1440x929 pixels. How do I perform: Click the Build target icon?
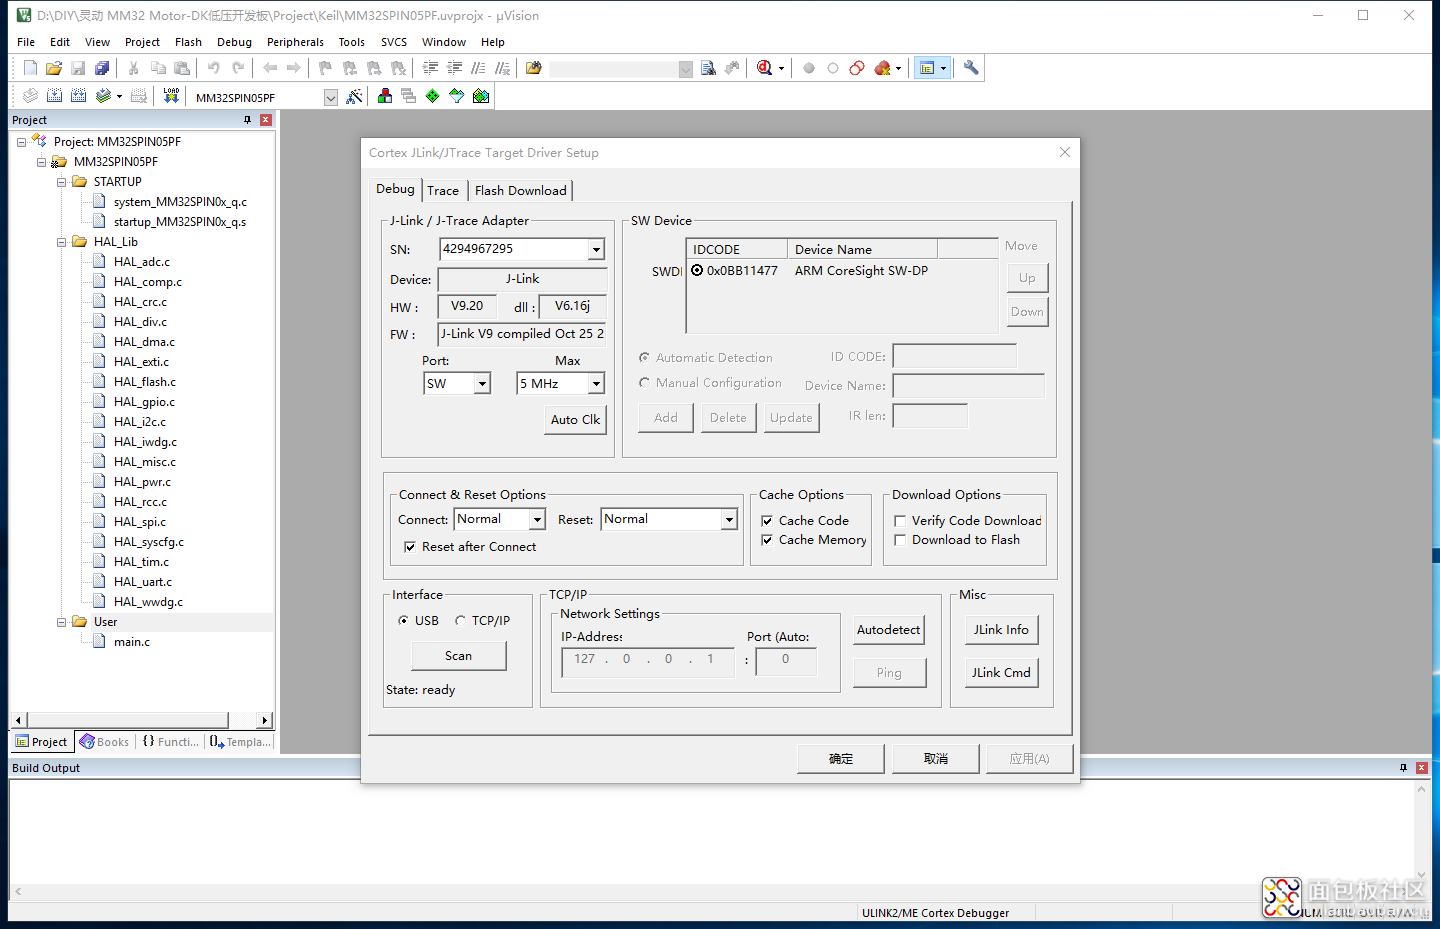click(x=55, y=96)
